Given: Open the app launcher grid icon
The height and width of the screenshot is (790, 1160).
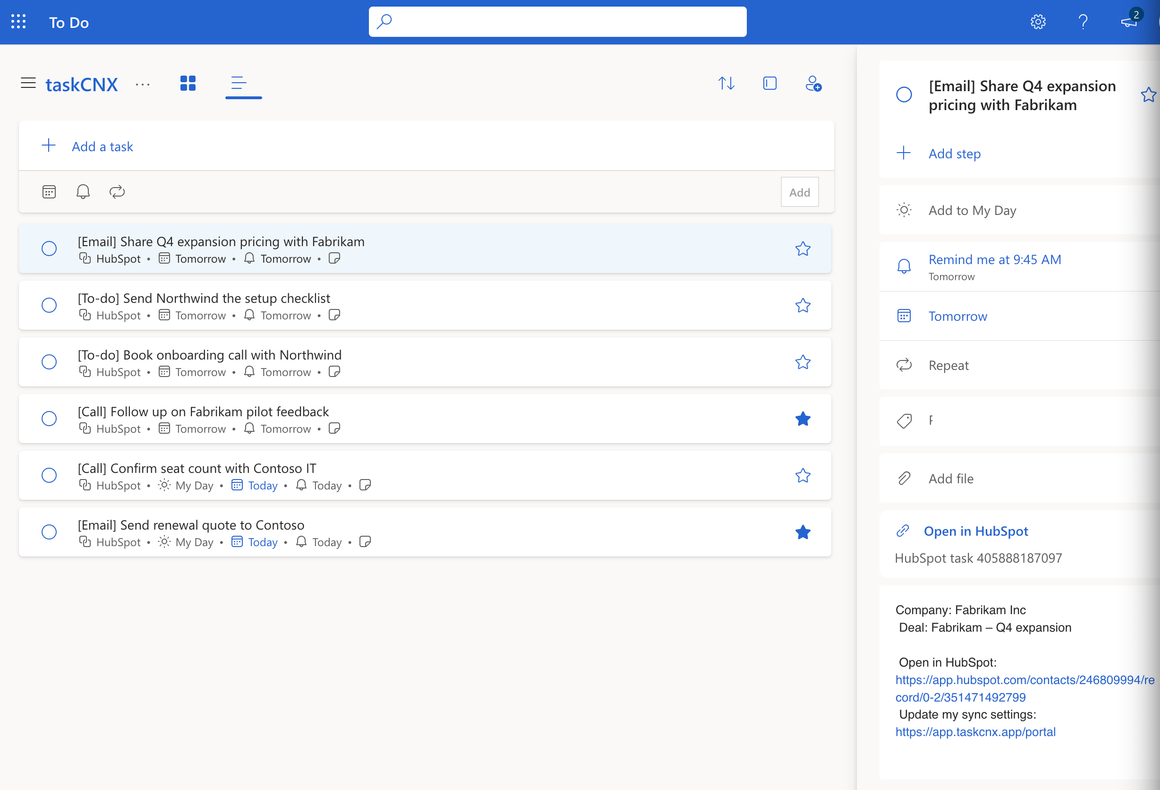Looking at the screenshot, I should pyautogui.click(x=18, y=21).
